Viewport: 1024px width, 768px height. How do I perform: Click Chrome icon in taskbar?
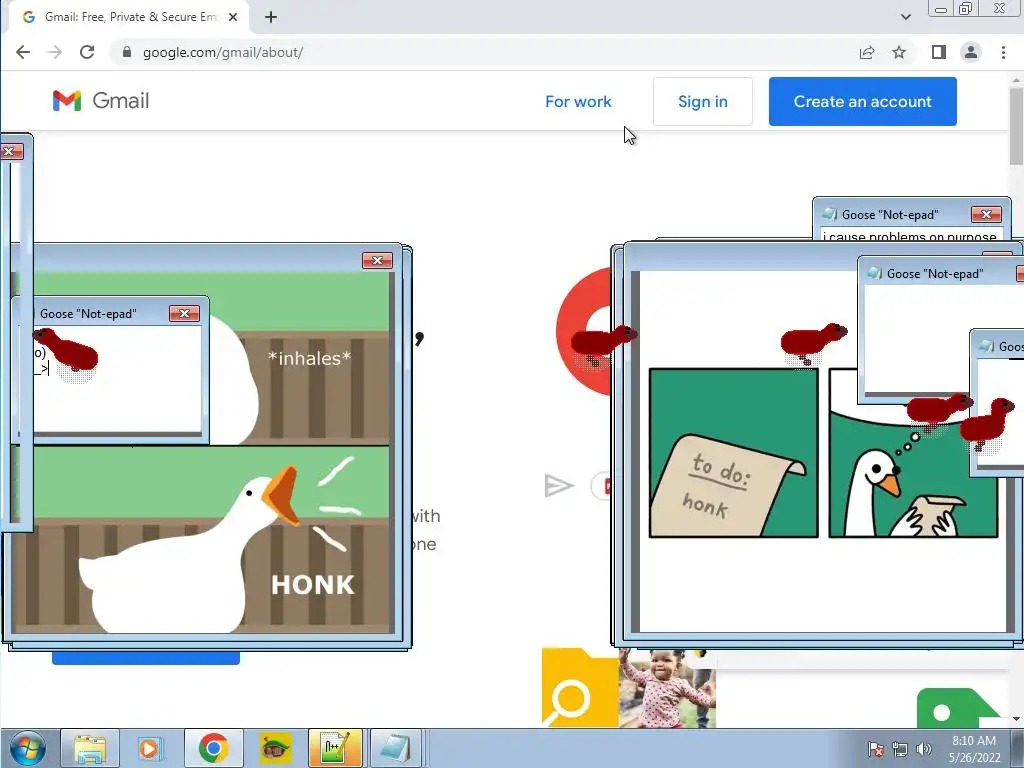pos(213,748)
